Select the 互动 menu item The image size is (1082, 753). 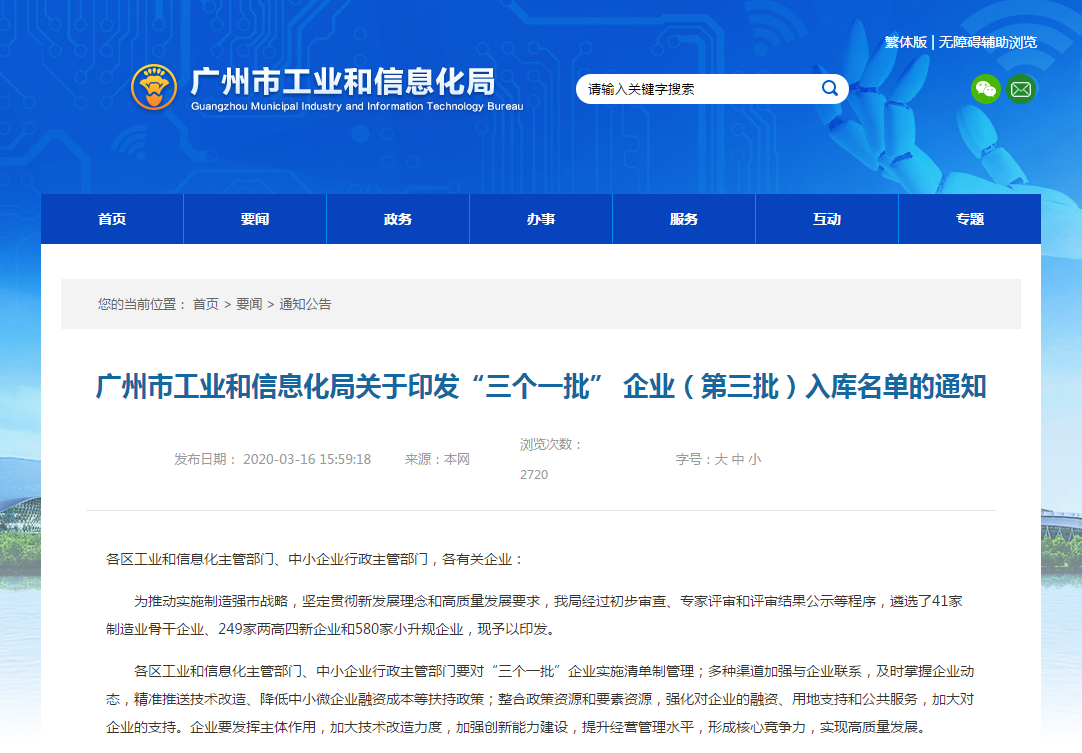(x=827, y=219)
